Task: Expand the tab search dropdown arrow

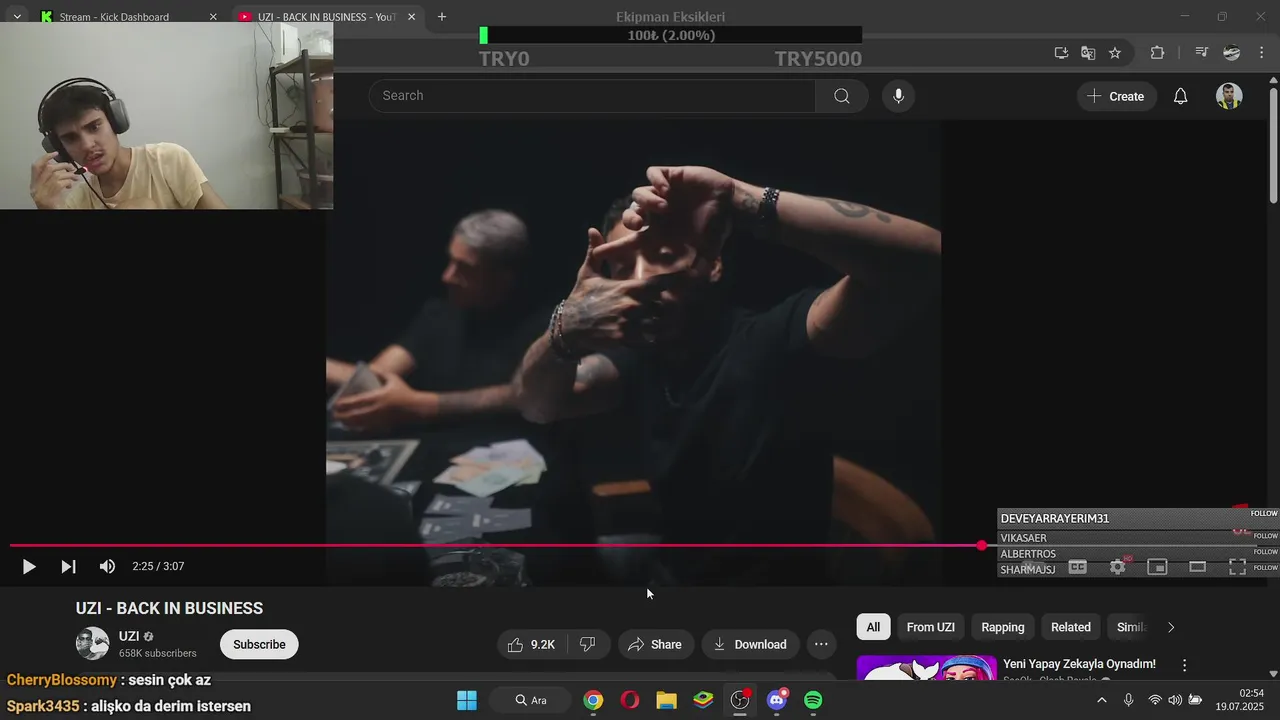Action: click(17, 17)
